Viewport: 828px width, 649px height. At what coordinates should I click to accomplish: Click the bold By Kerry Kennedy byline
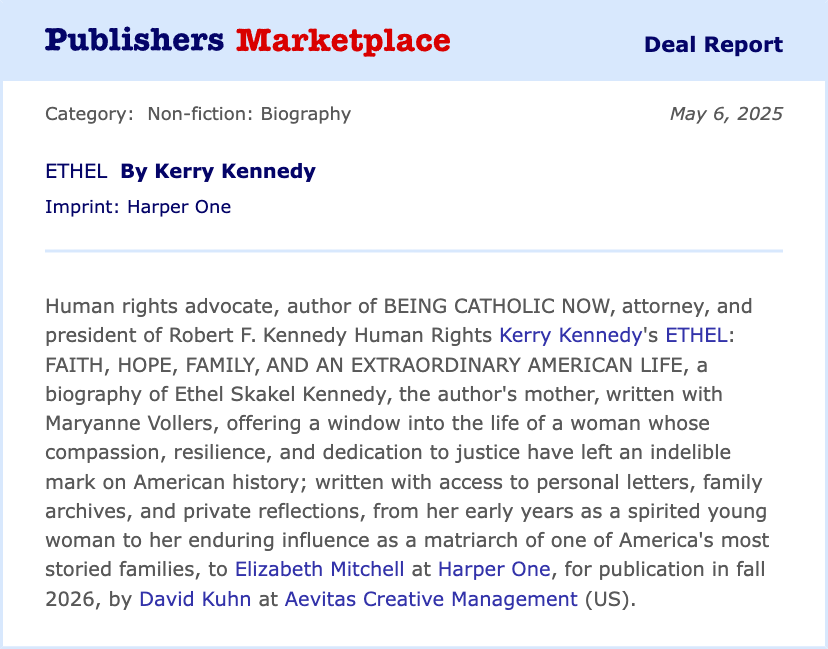(x=218, y=172)
